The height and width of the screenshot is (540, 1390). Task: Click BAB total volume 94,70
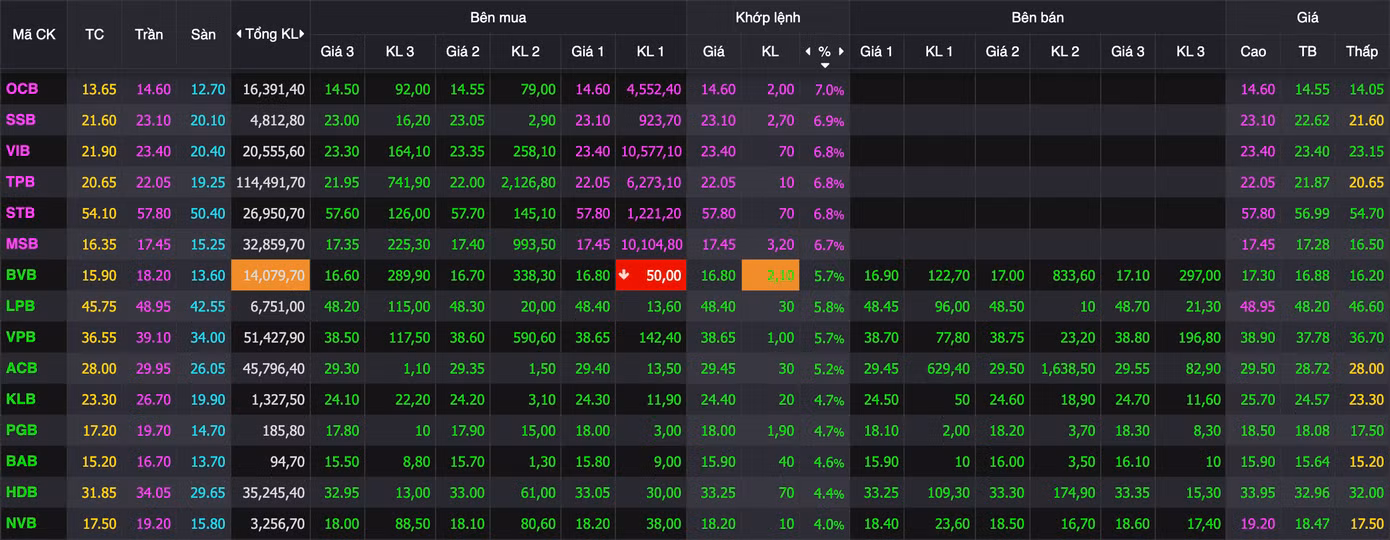pos(288,461)
